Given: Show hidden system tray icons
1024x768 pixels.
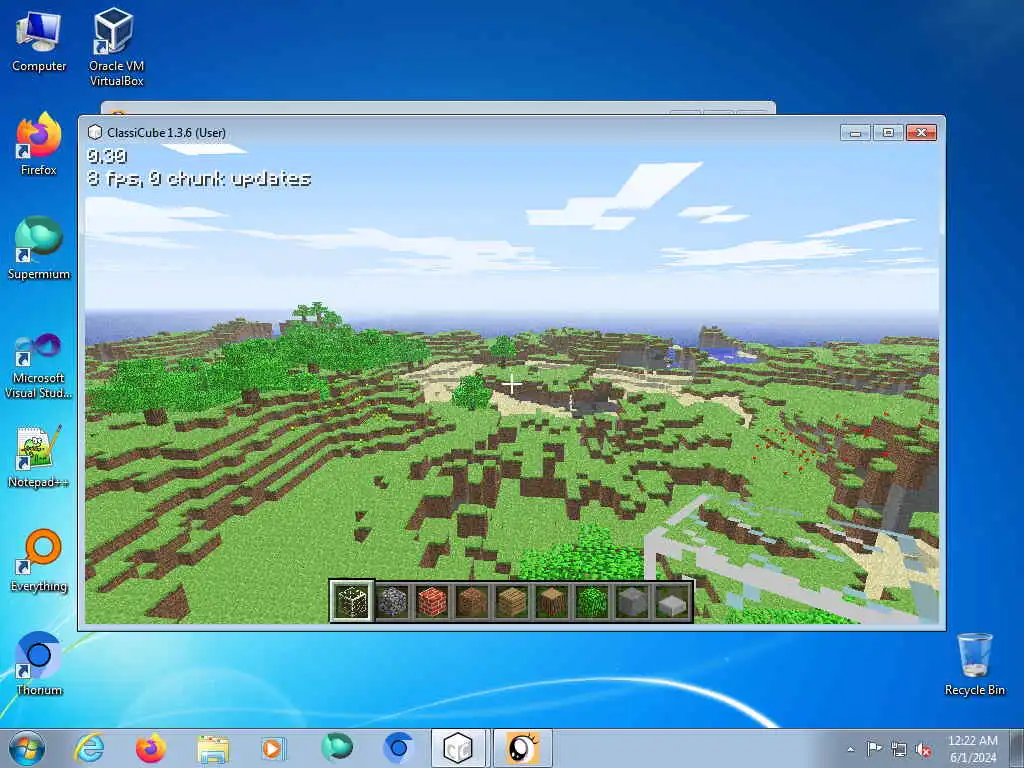Looking at the screenshot, I should [850, 750].
